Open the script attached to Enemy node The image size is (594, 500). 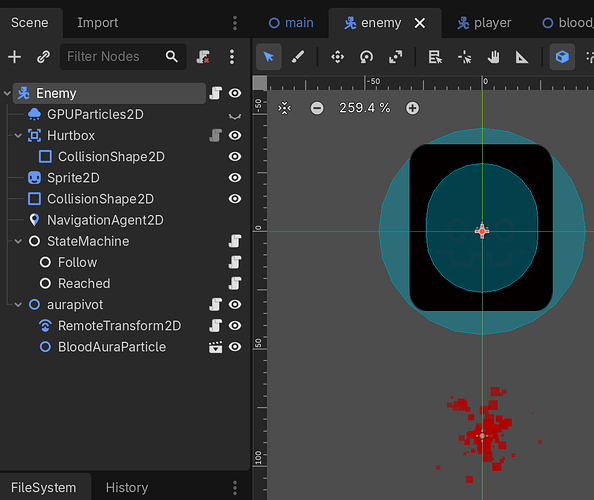click(216, 93)
